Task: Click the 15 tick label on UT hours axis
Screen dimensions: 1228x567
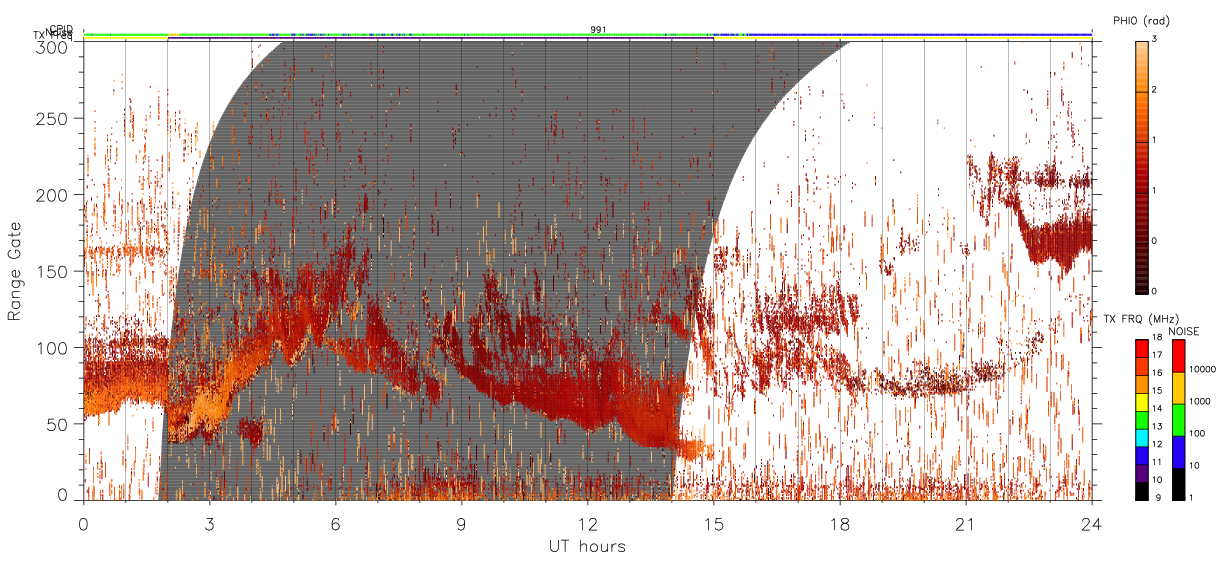Action: click(x=713, y=524)
